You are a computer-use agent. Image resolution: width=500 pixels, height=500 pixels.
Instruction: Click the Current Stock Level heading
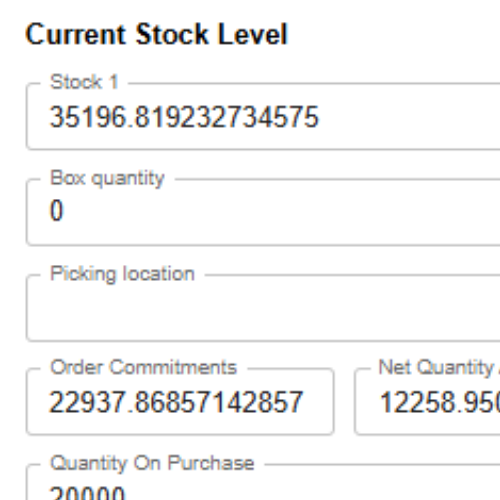[x=156, y=34]
